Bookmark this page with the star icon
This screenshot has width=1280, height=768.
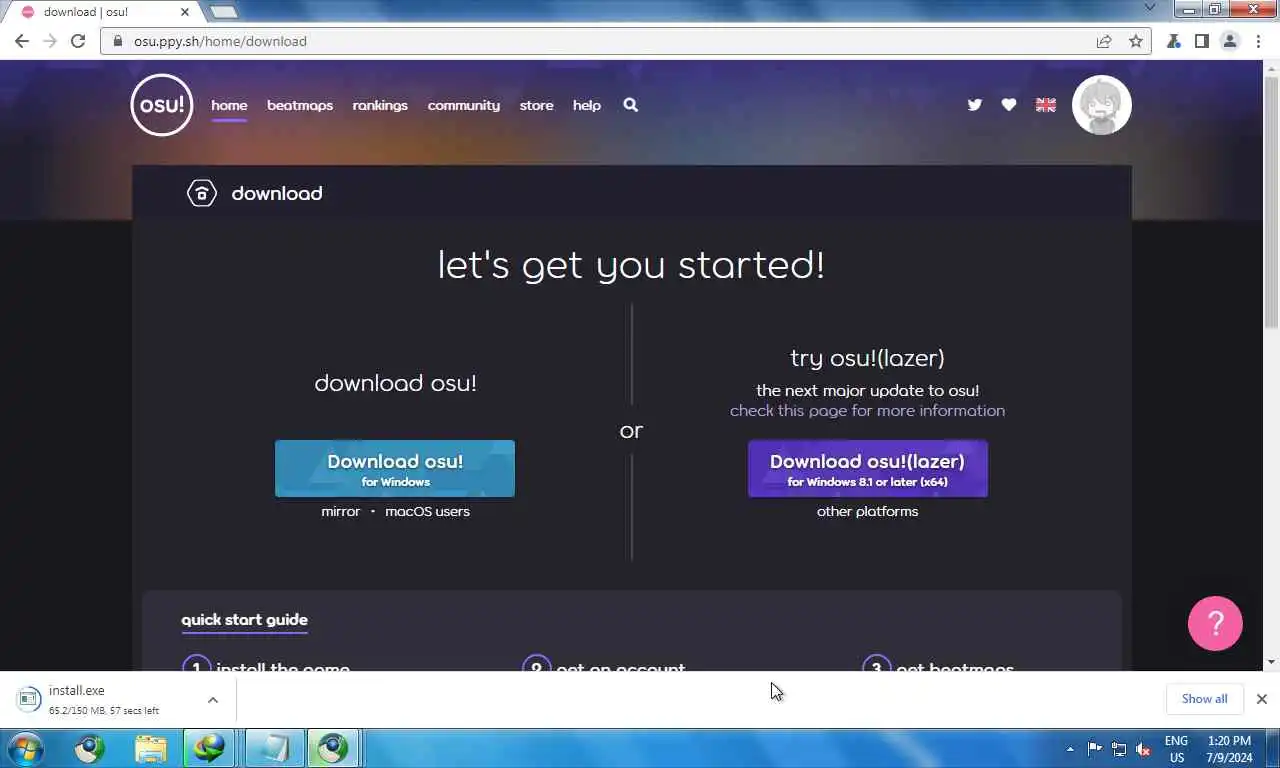pyautogui.click(x=1135, y=41)
